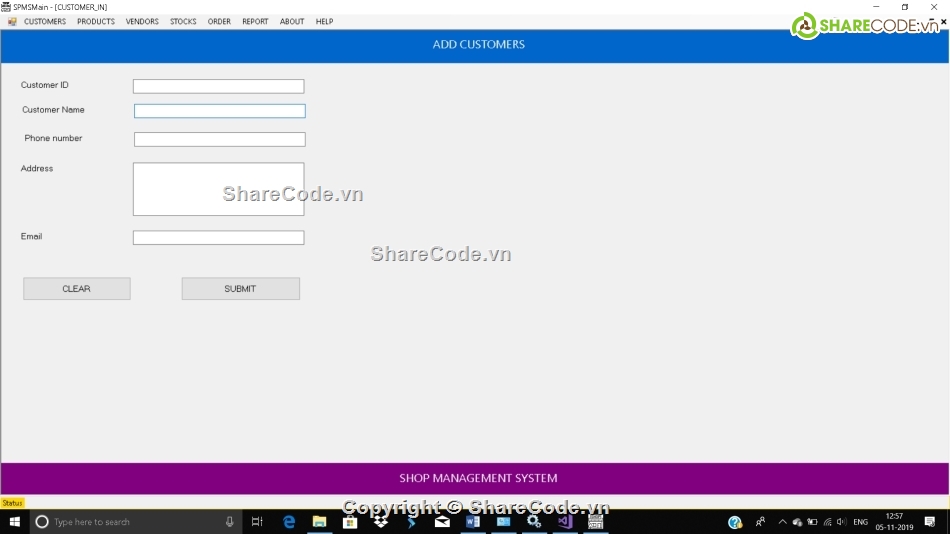Open the VENDORS menu
This screenshot has width=950, height=534.
click(142, 21)
